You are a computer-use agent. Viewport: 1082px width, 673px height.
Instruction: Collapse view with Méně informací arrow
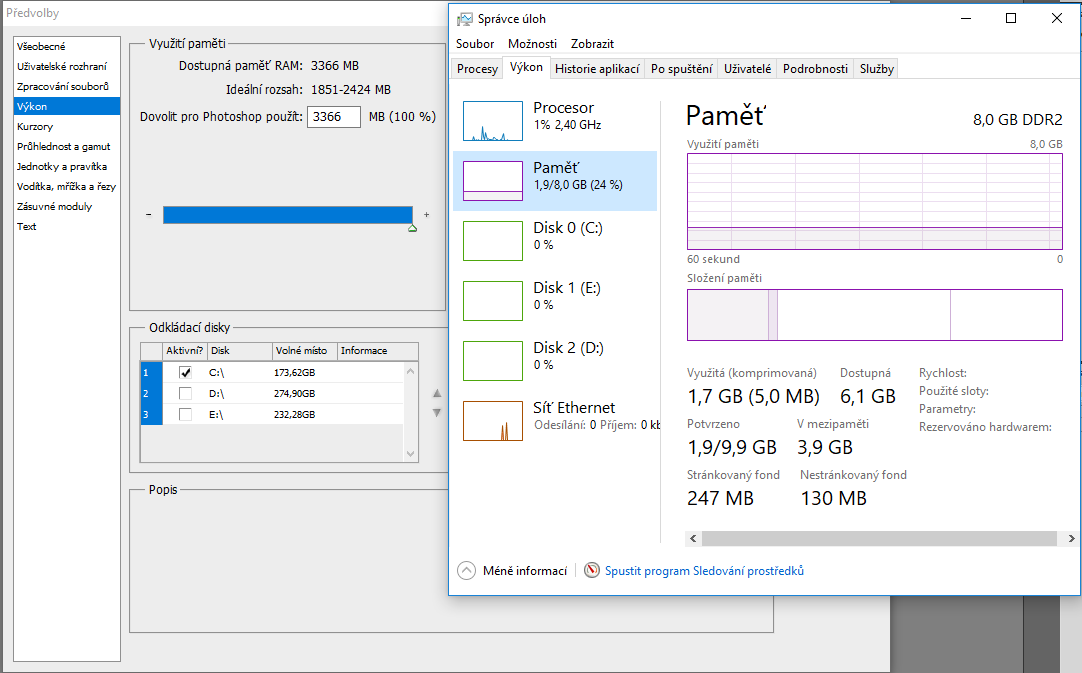point(466,571)
